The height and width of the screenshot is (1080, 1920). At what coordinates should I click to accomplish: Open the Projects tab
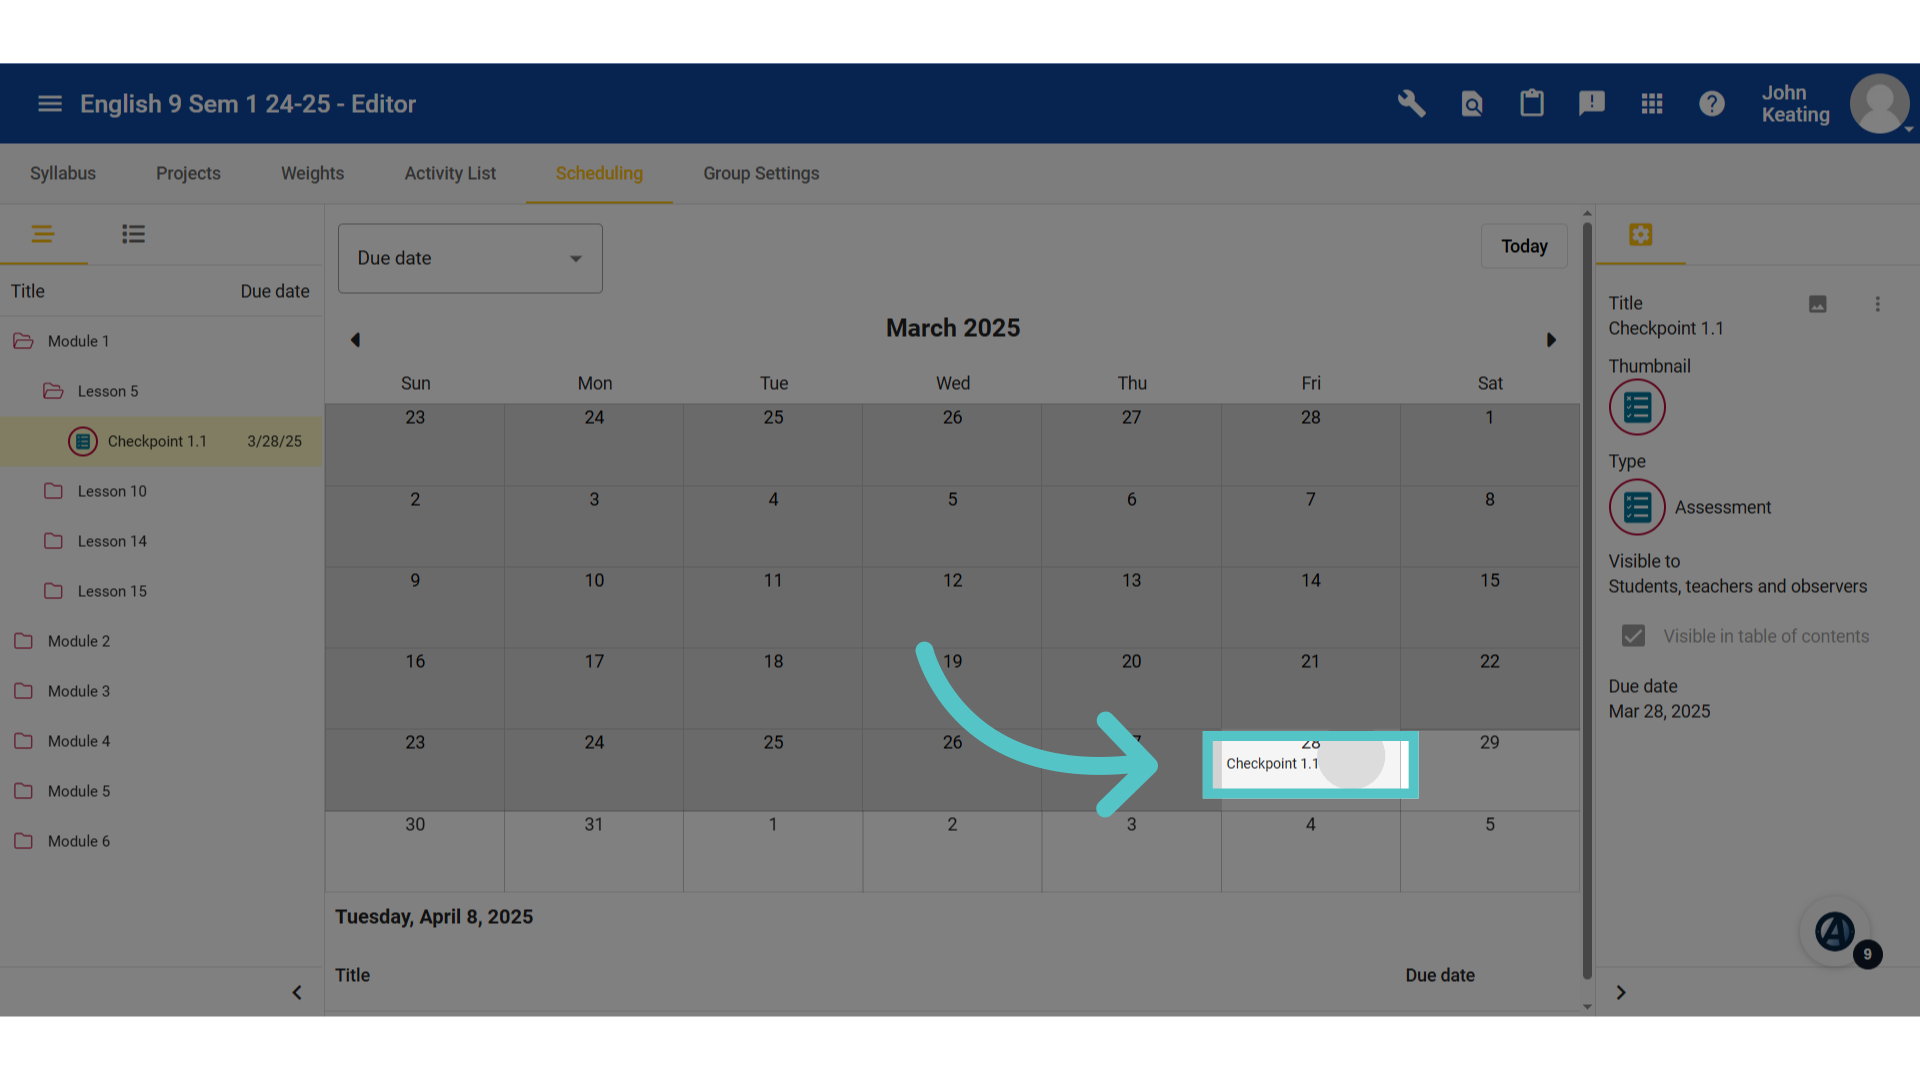(x=188, y=173)
